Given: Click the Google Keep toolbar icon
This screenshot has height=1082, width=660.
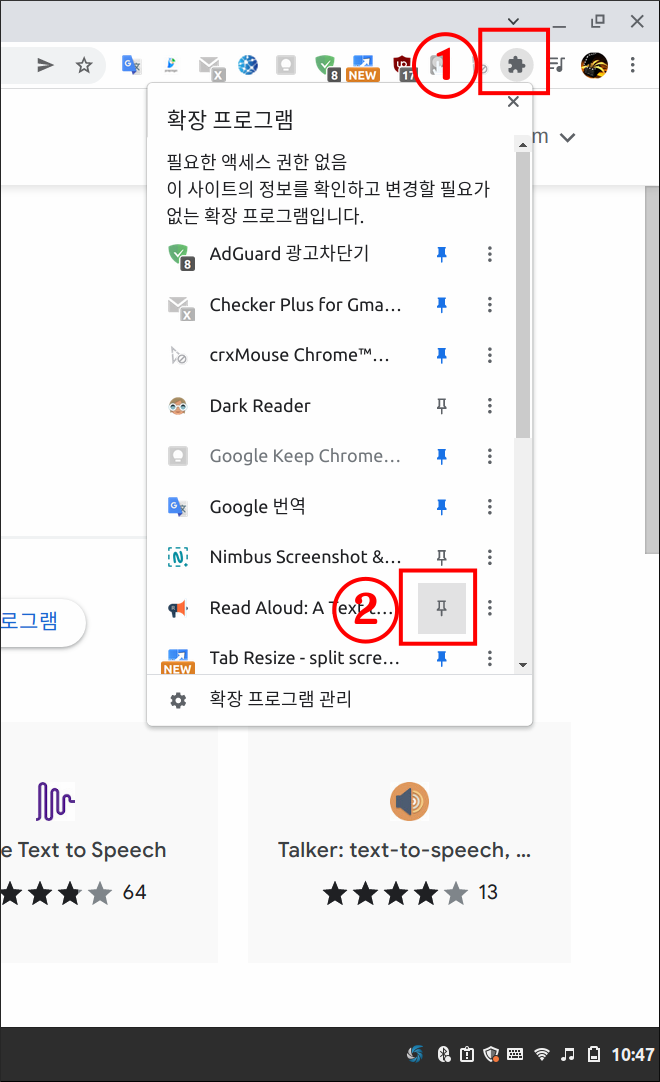Looking at the screenshot, I should click(286, 65).
